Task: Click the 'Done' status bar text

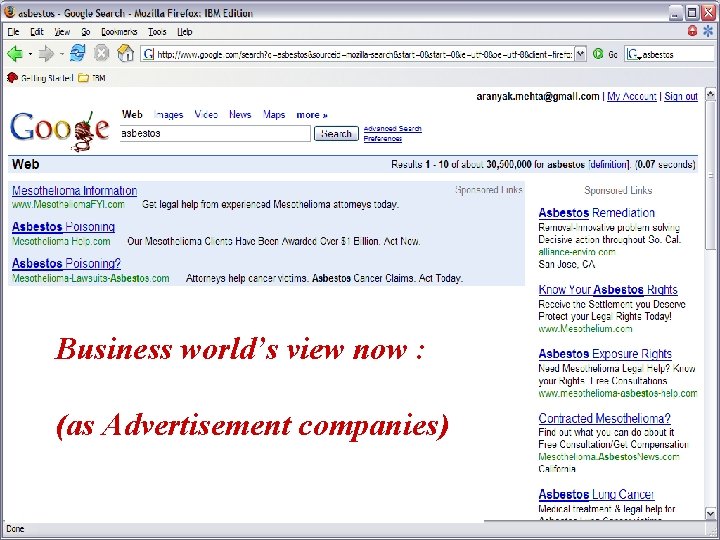Action: [x=15, y=529]
